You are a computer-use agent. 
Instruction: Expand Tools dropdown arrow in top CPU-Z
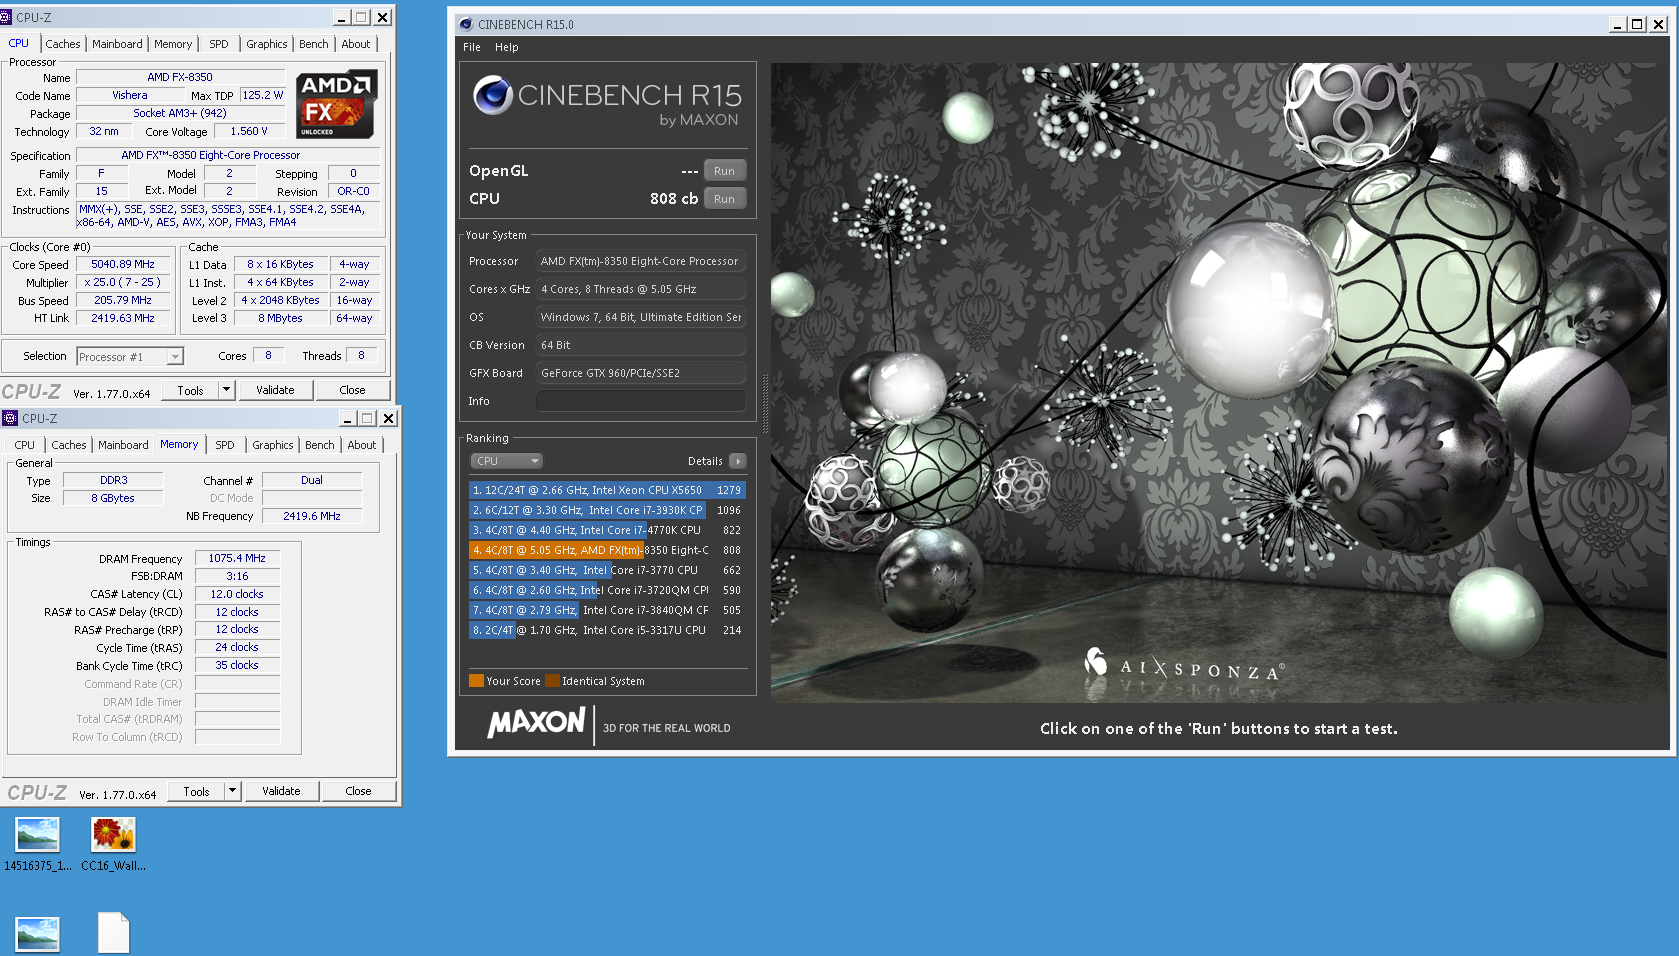[226, 390]
